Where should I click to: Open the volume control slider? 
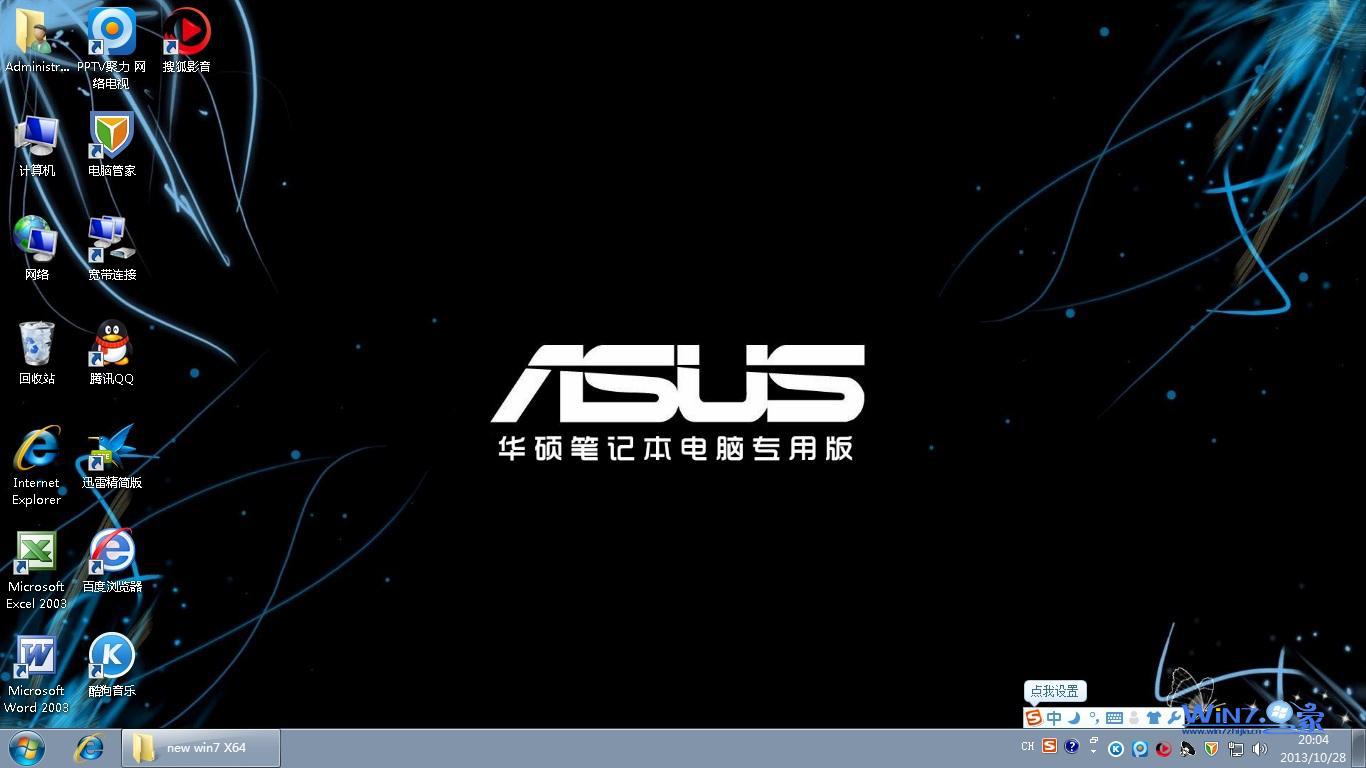pos(1259,748)
